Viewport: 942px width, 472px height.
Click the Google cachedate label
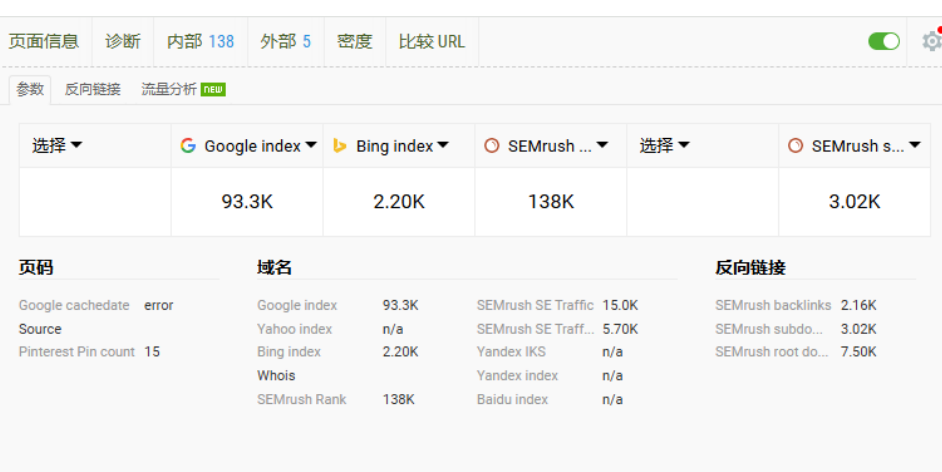(x=74, y=305)
